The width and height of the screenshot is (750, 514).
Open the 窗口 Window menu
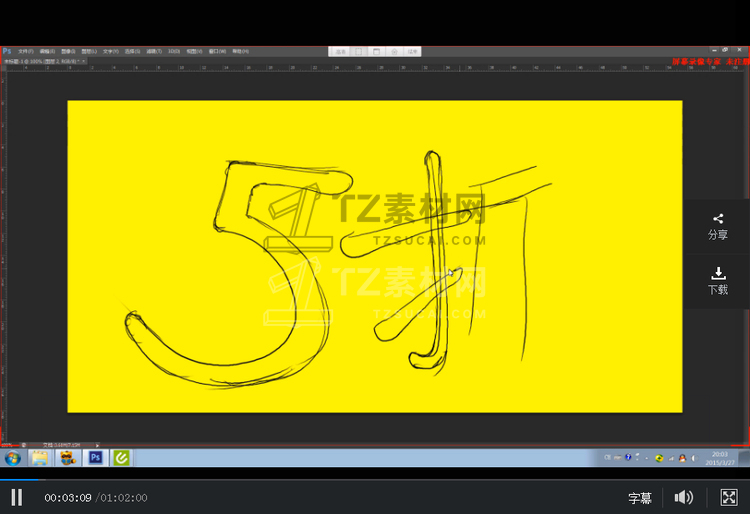click(217, 51)
